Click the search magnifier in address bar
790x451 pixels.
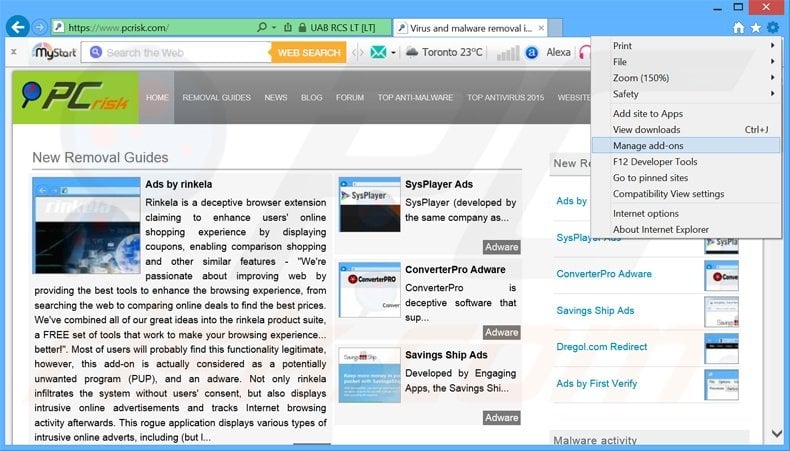(261, 27)
